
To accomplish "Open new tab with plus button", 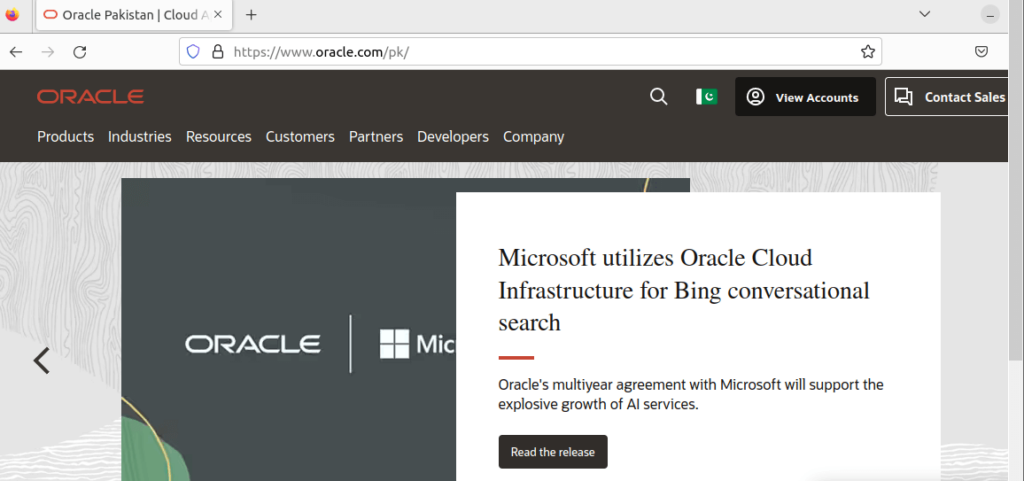I will pos(251,15).
